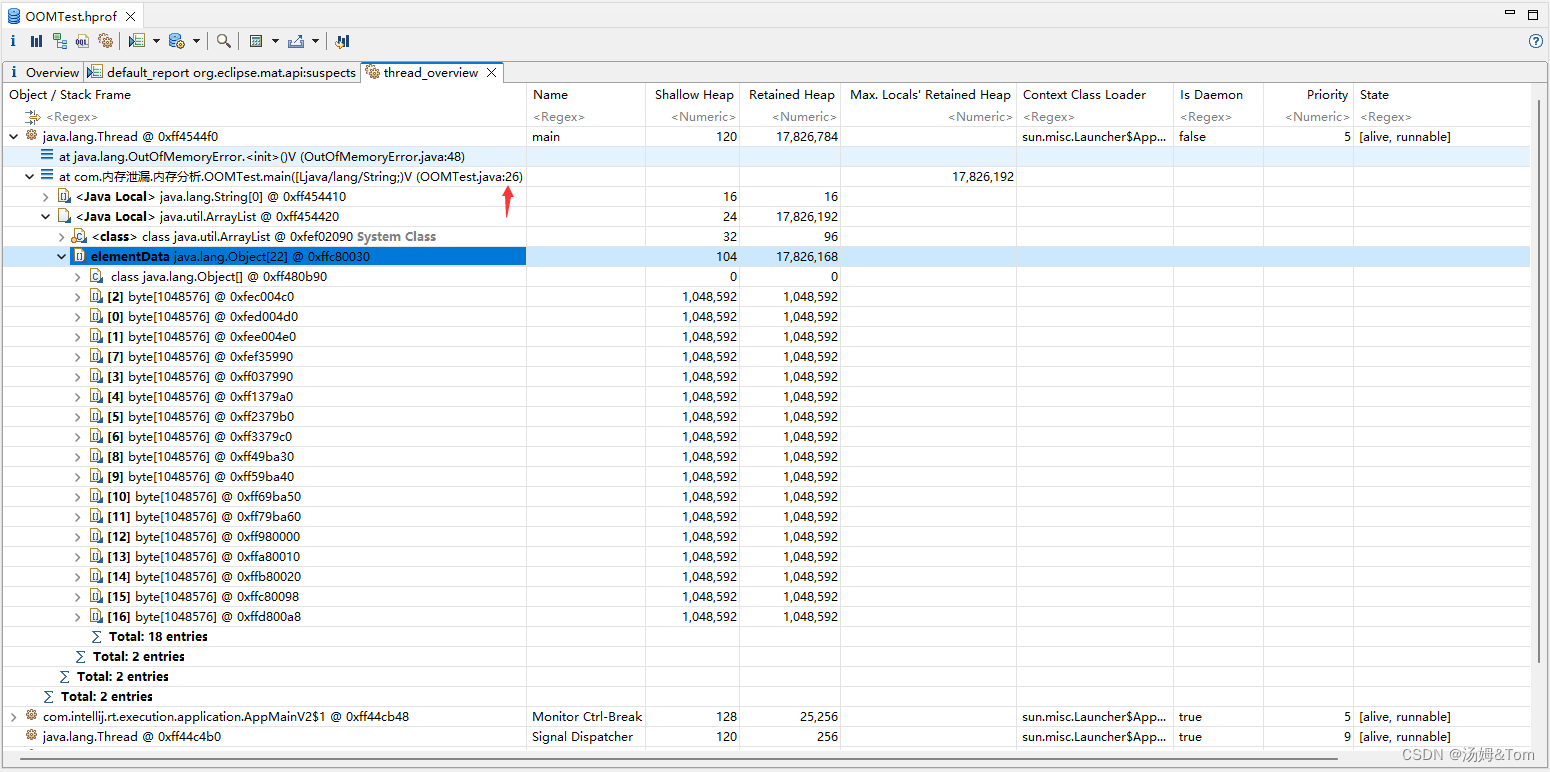Image resolution: width=1550 pixels, height=772 pixels.
Task: Open the dropdown arrow beside the export icon
Action: (x=315, y=41)
